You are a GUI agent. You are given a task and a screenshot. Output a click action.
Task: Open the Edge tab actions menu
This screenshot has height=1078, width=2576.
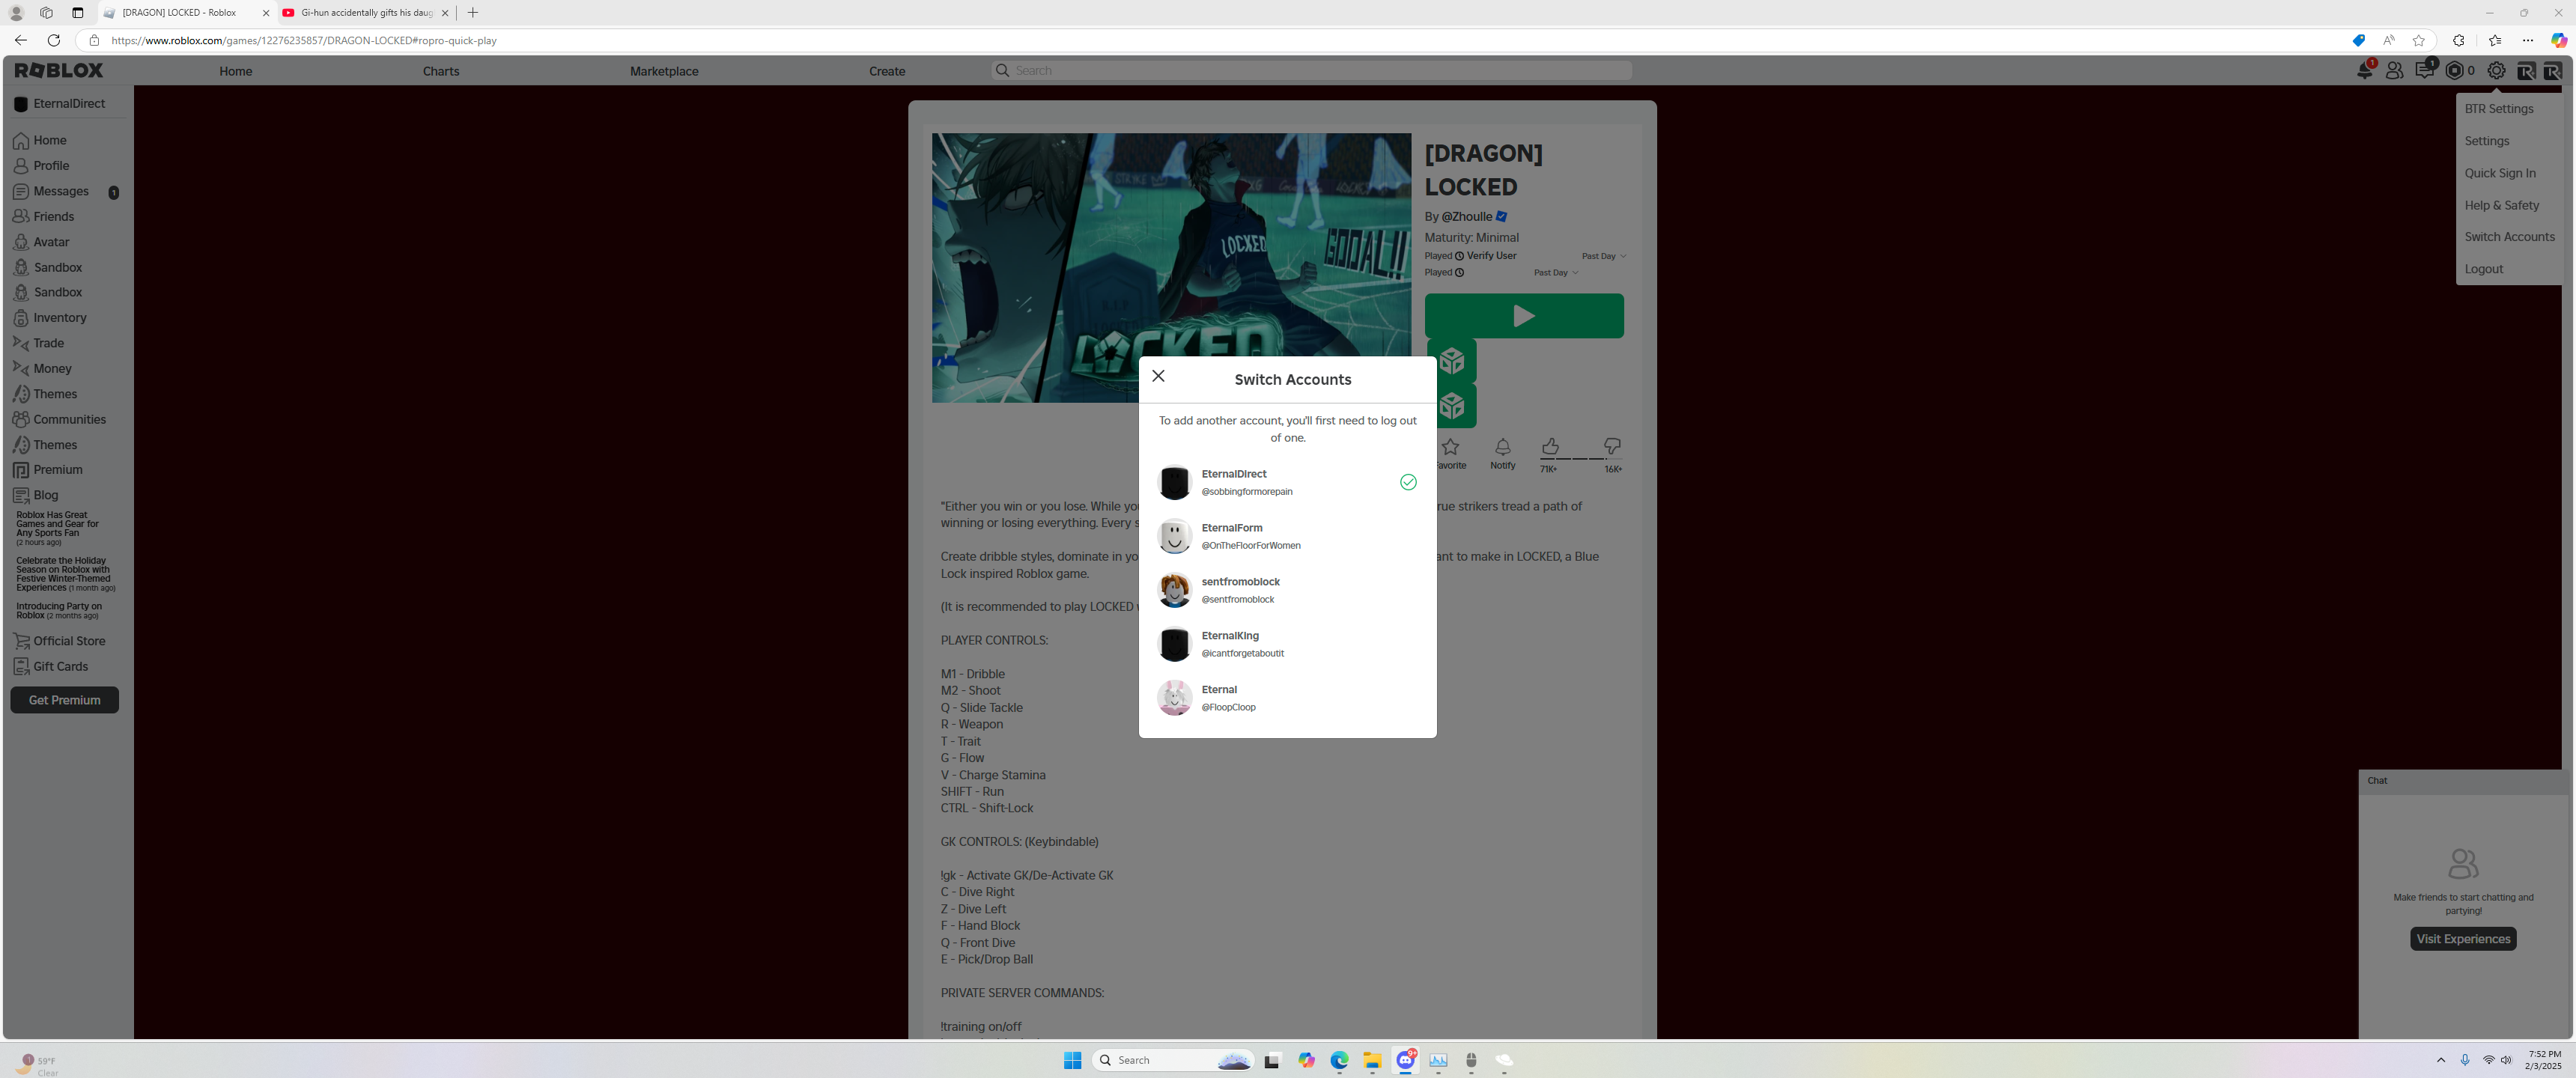click(x=78, y=13)
